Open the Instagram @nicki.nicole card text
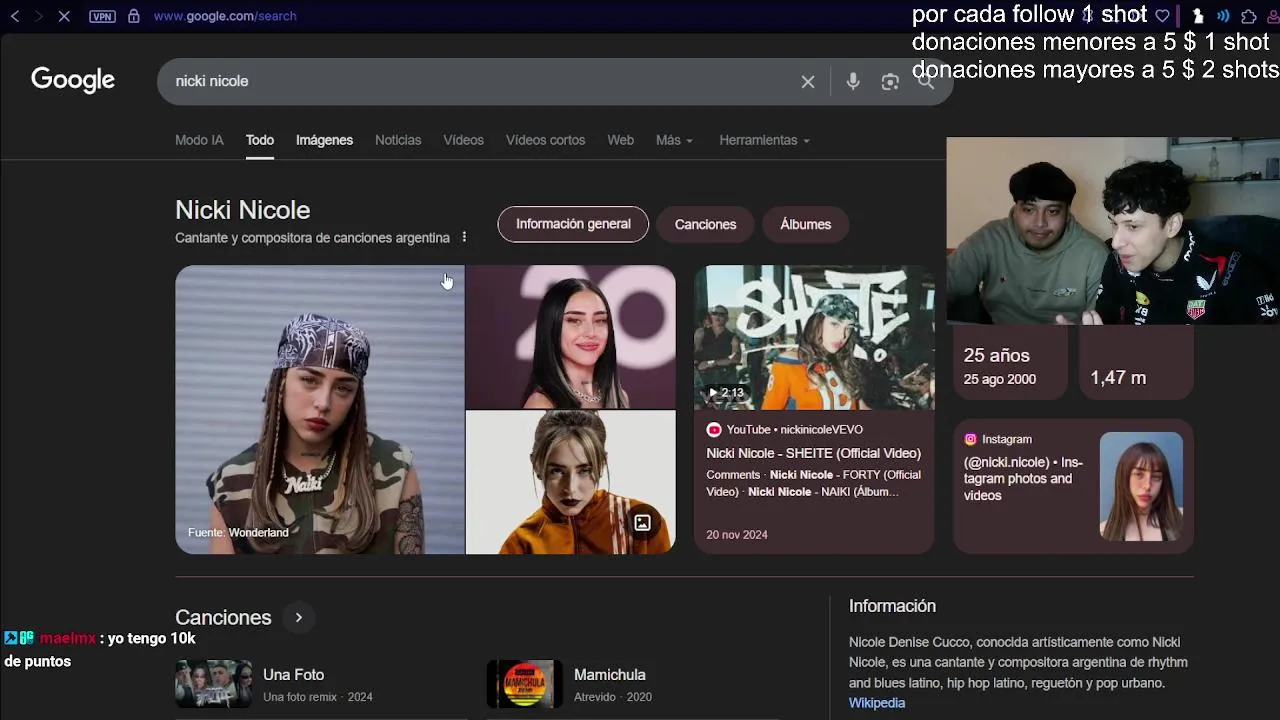1280x720 pixels. [1023, 479]
